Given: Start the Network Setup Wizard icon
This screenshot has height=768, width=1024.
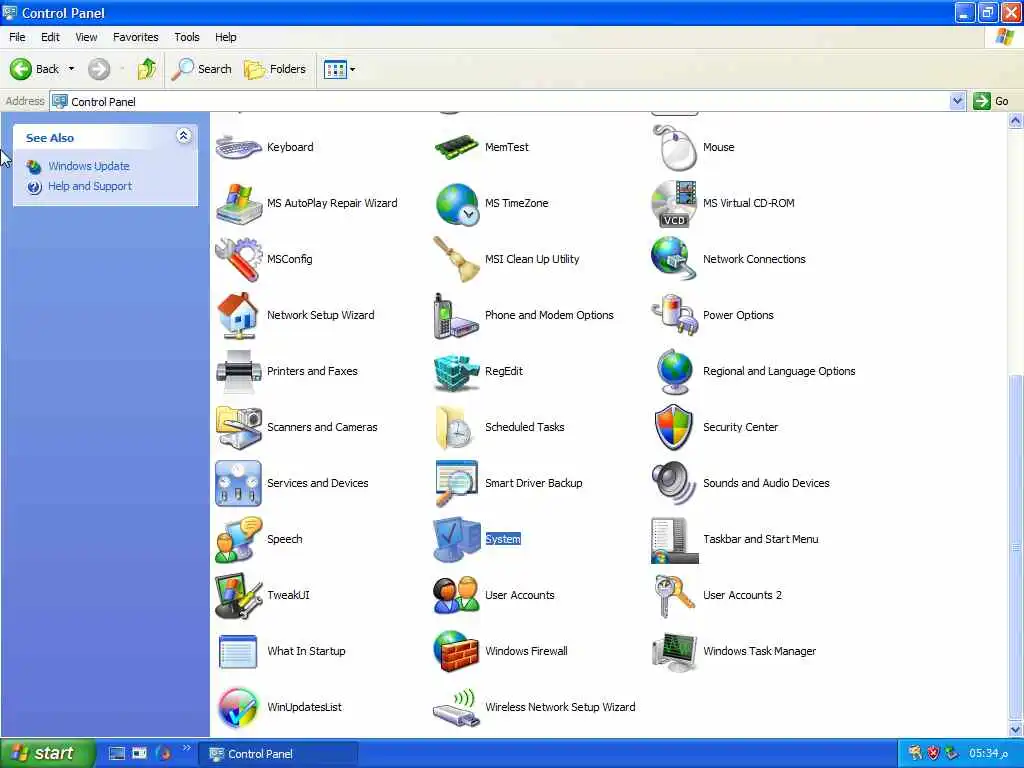Looking at the screenshot, I should (x=238, y=315).
